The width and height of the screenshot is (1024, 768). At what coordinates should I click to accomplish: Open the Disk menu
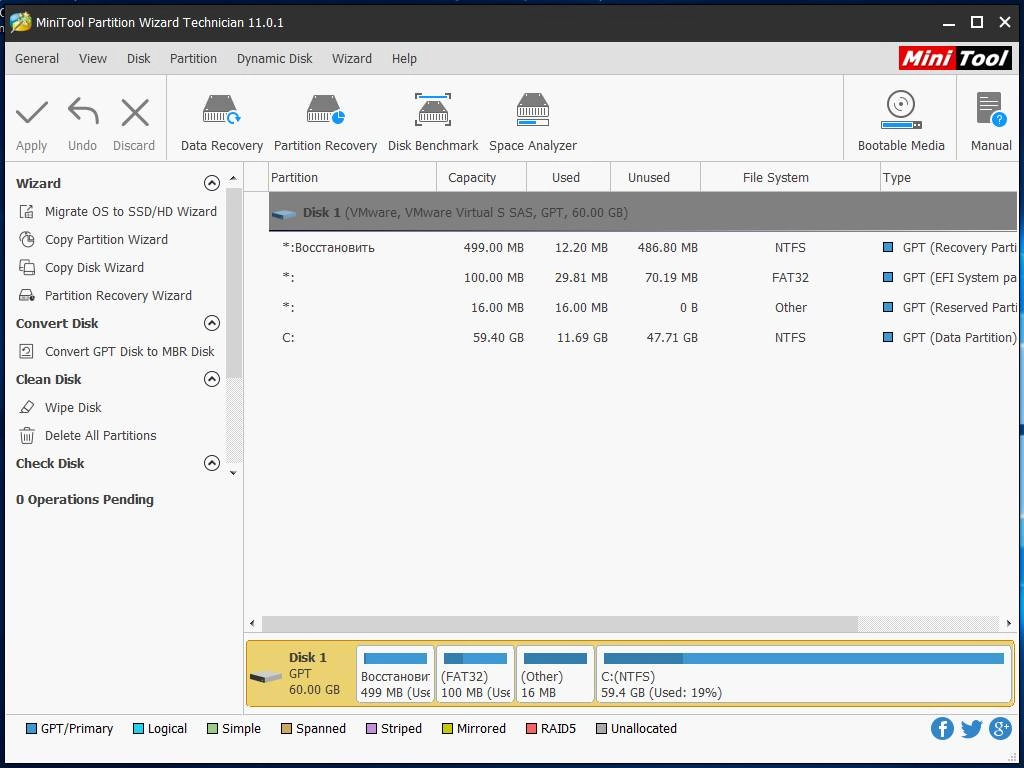click(138, 59)
